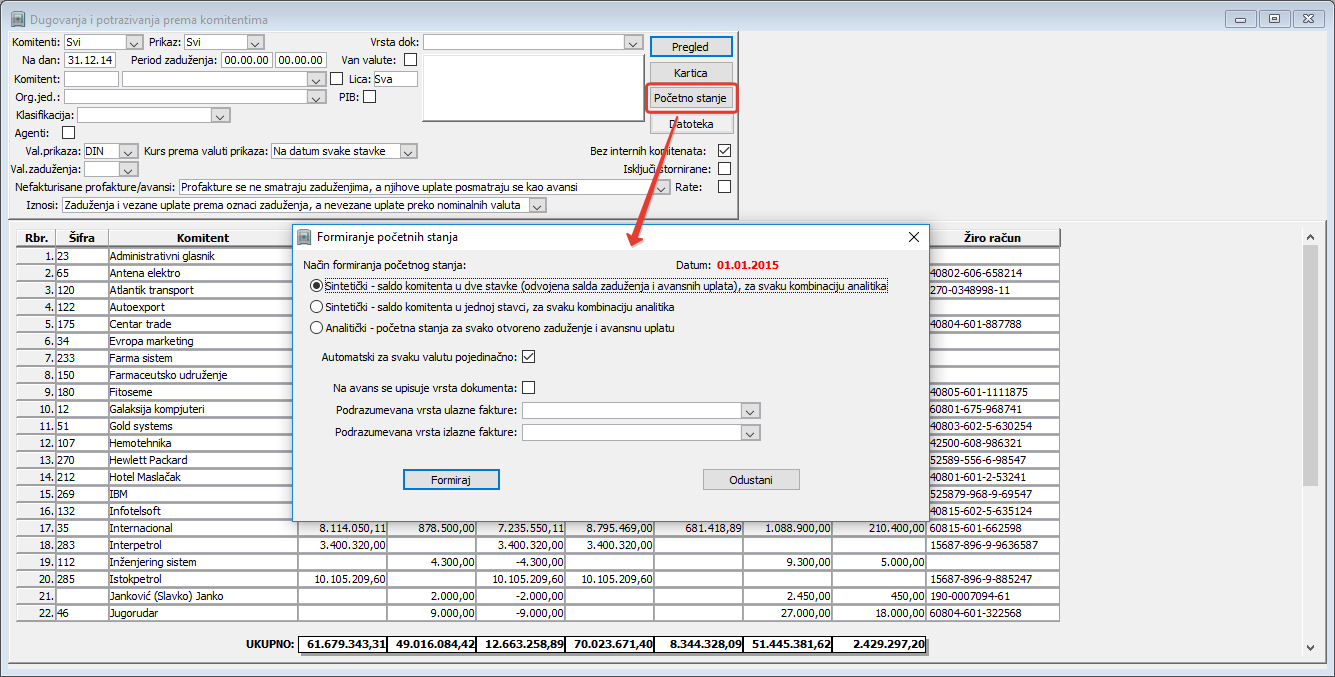Click the Komitent column header
1335x677 pixels.
pos(203,238)
